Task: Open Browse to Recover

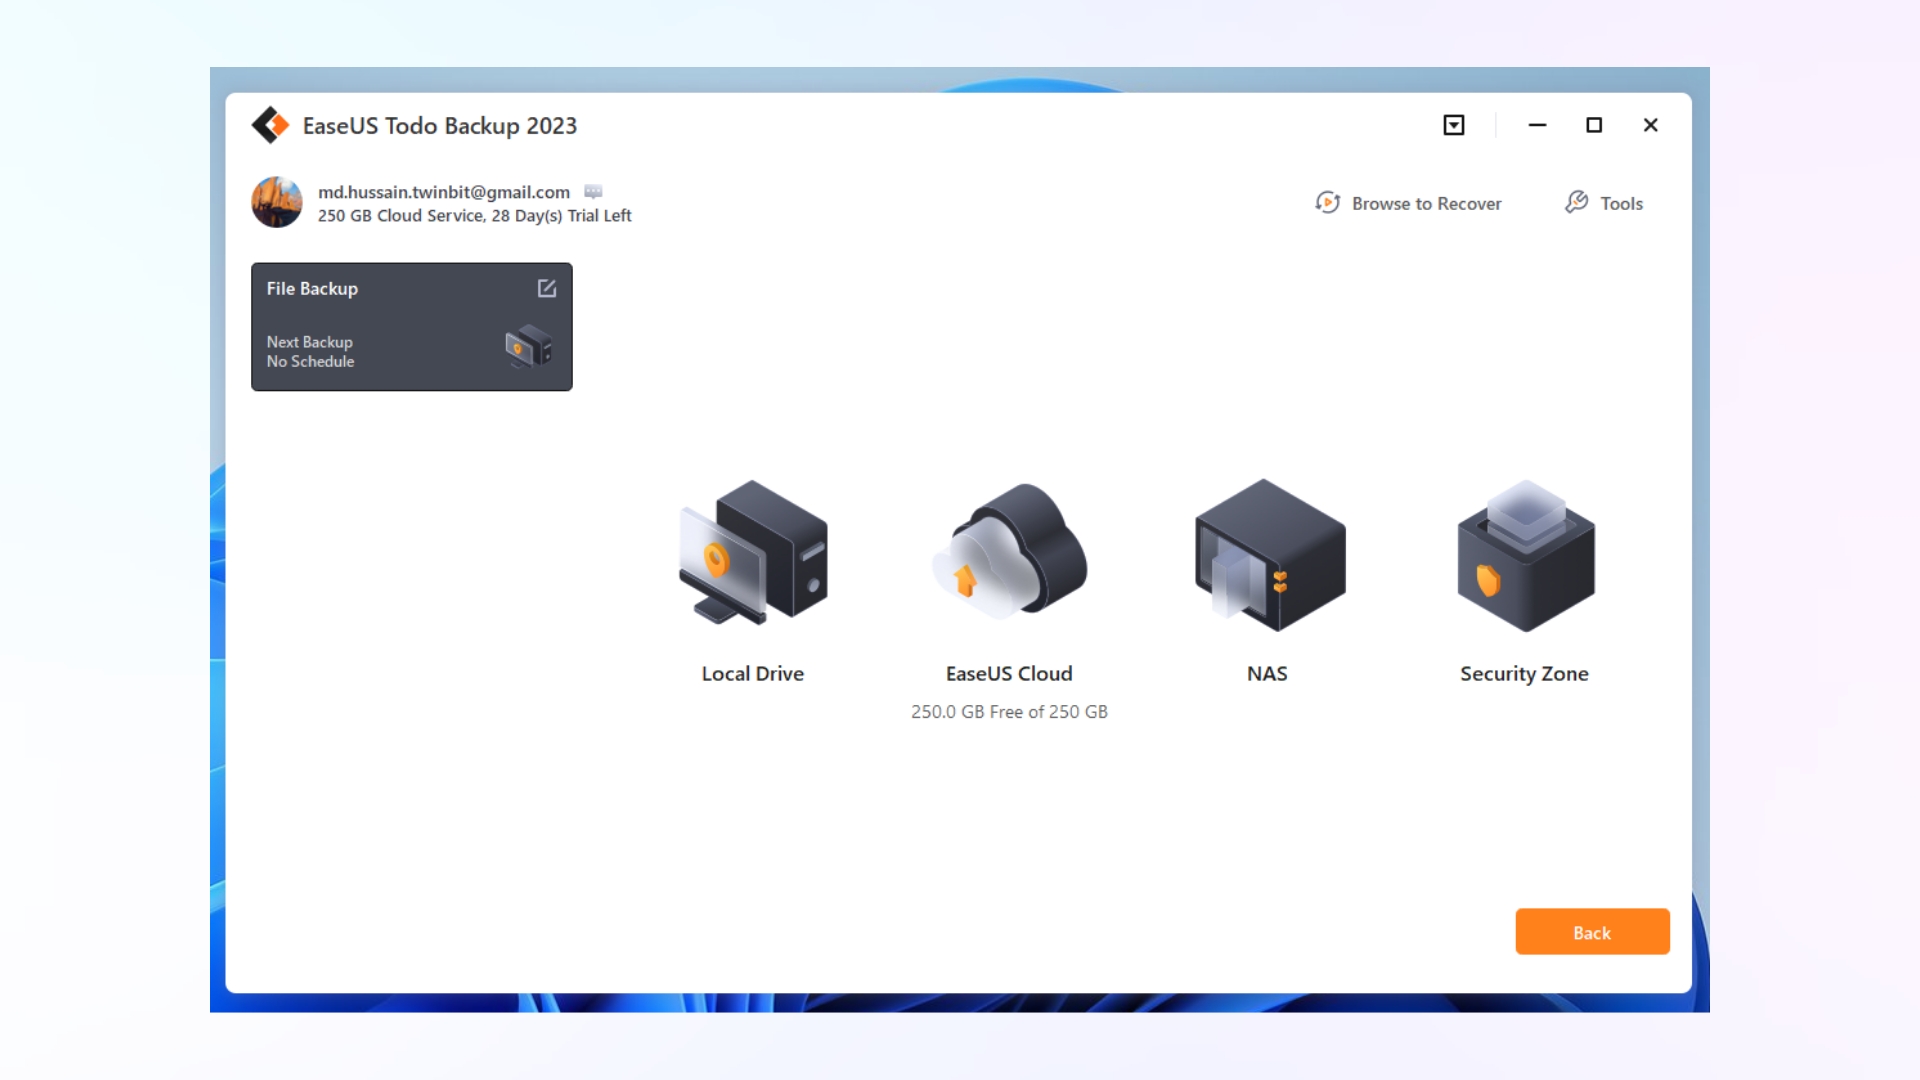Action: pos(1408,203)
